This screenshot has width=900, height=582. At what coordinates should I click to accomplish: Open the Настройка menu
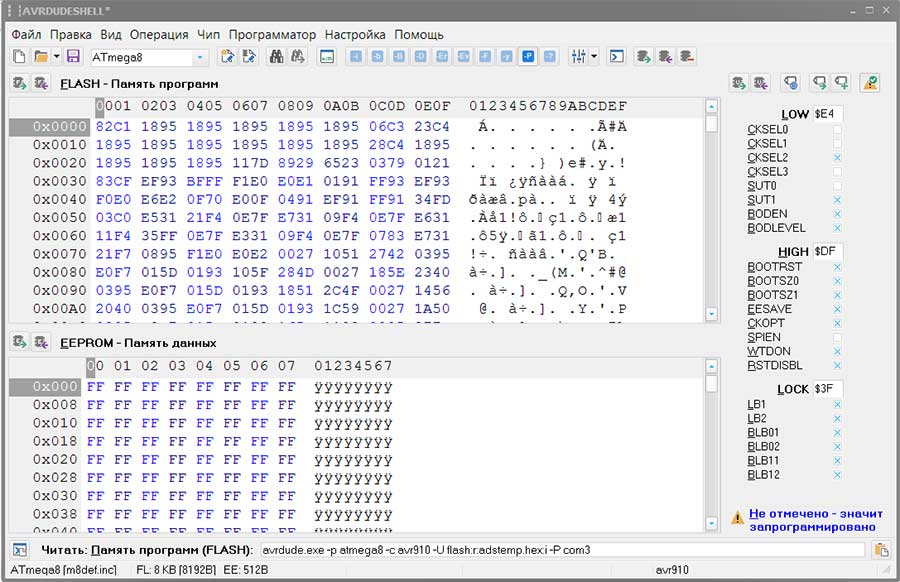tap(355, 34)
